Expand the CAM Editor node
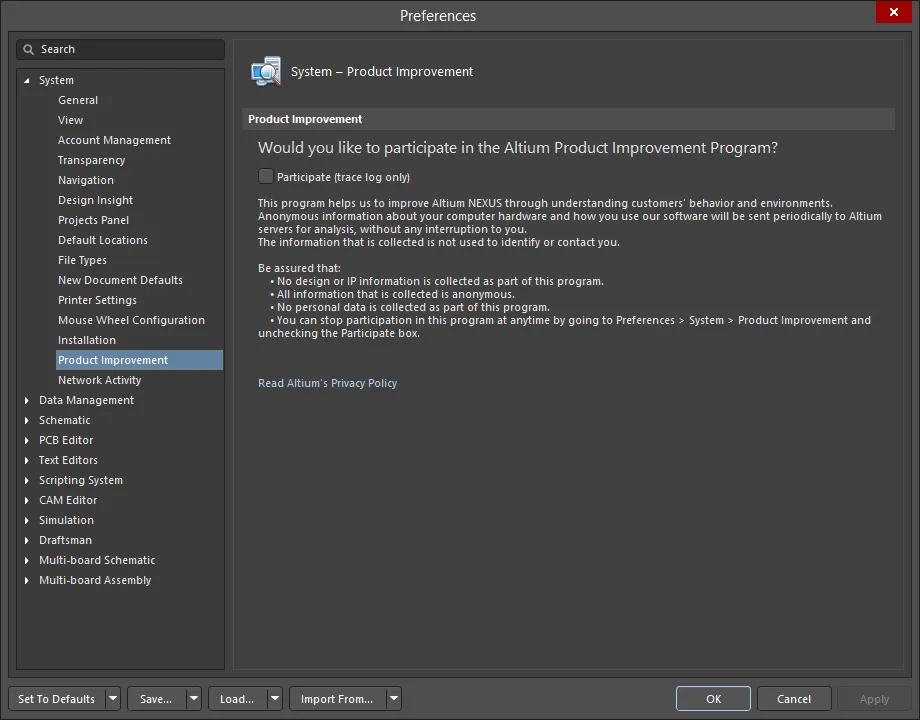920x720 pixels. 26,500
